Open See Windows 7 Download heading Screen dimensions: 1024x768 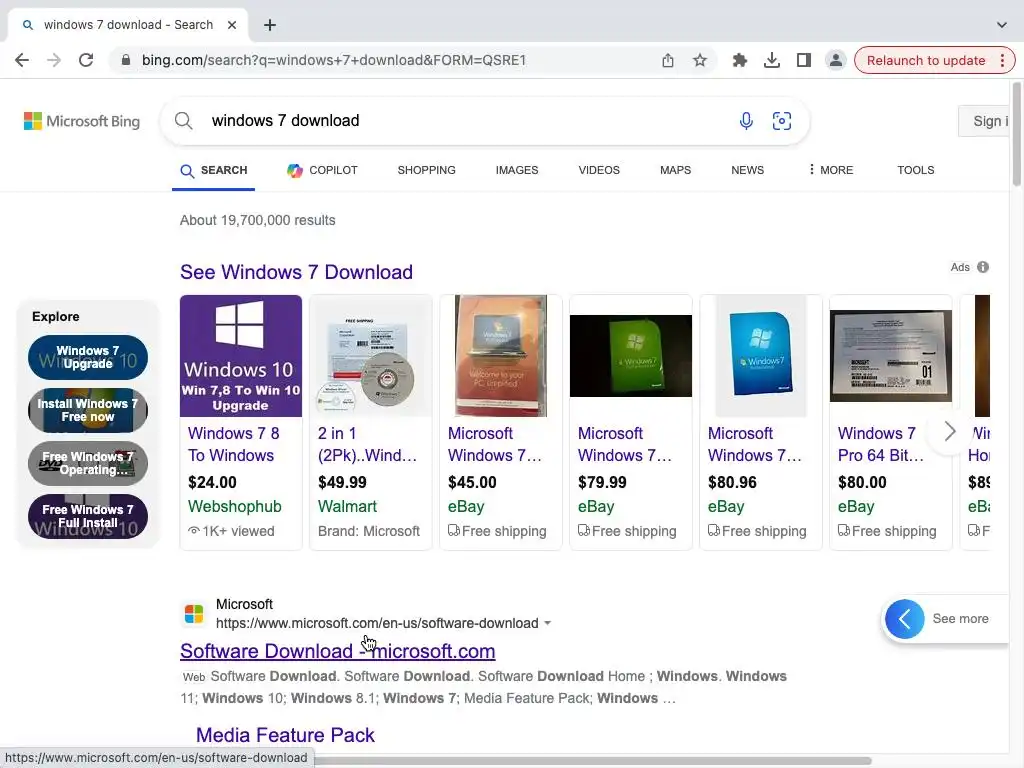pyautogui.click(x=296, y=272)
